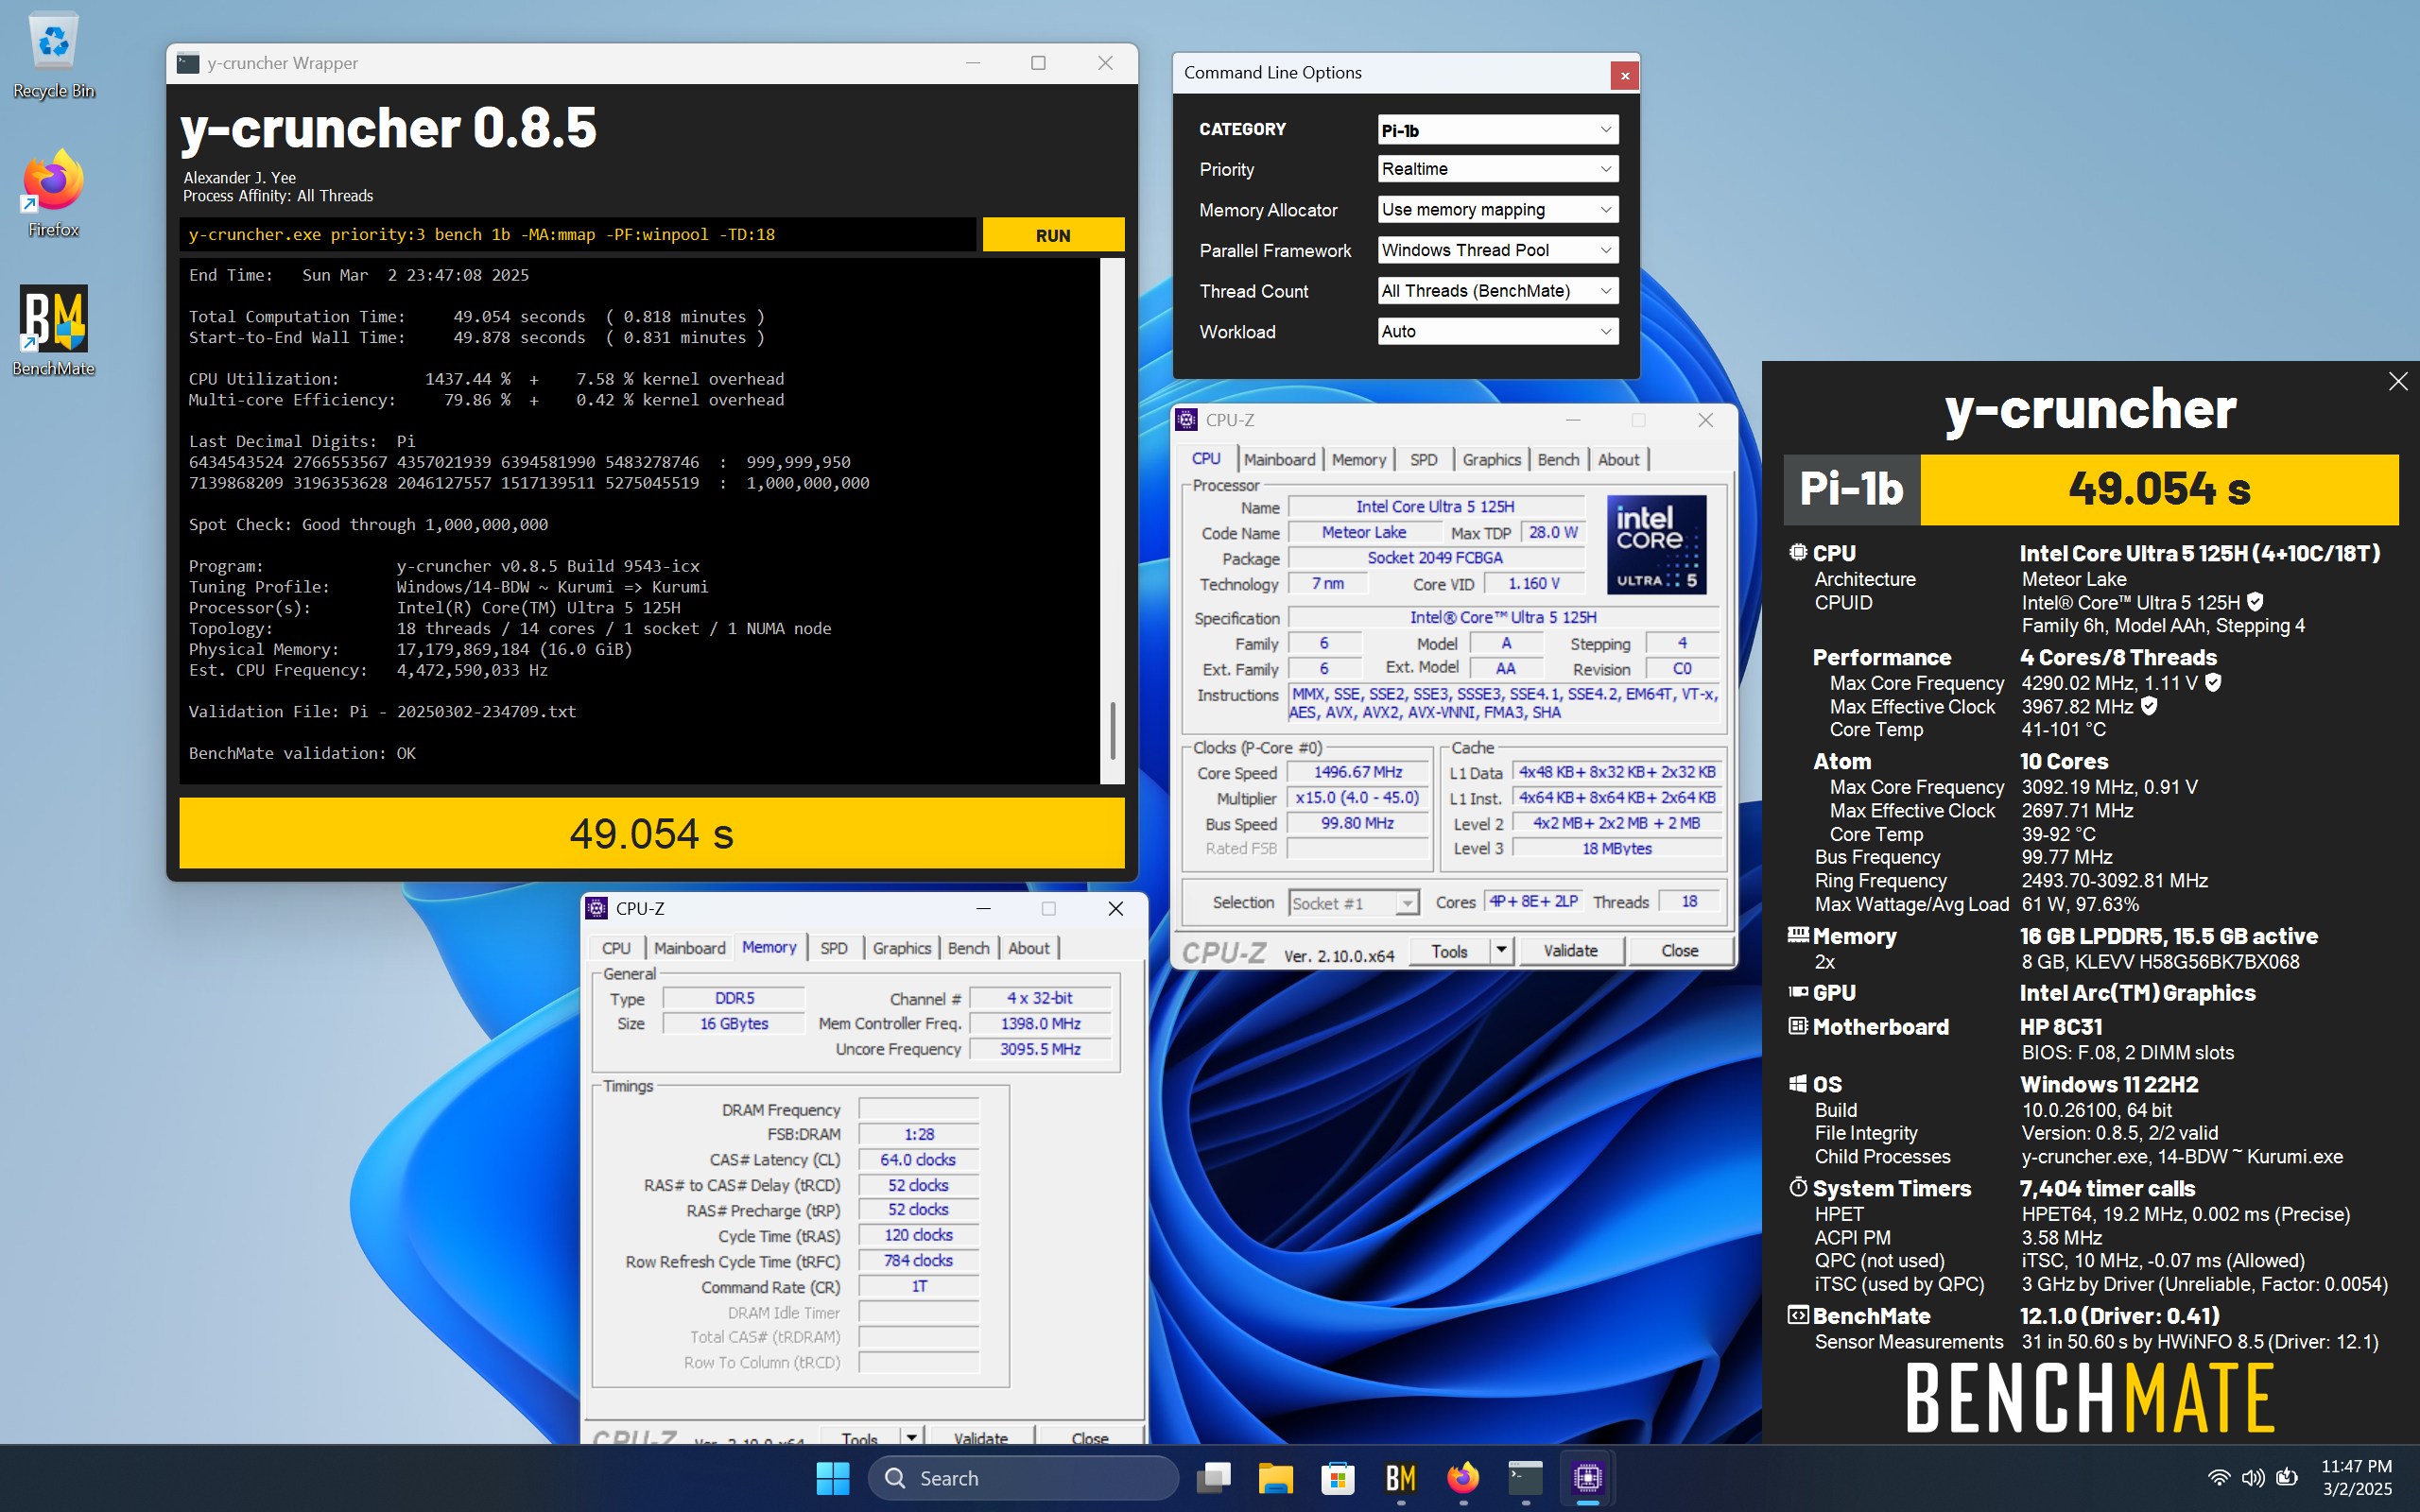This screenshot has width=2420, height=1512.
Task: Close the BenchMate result panel
Action: (x=2397, y=381)
